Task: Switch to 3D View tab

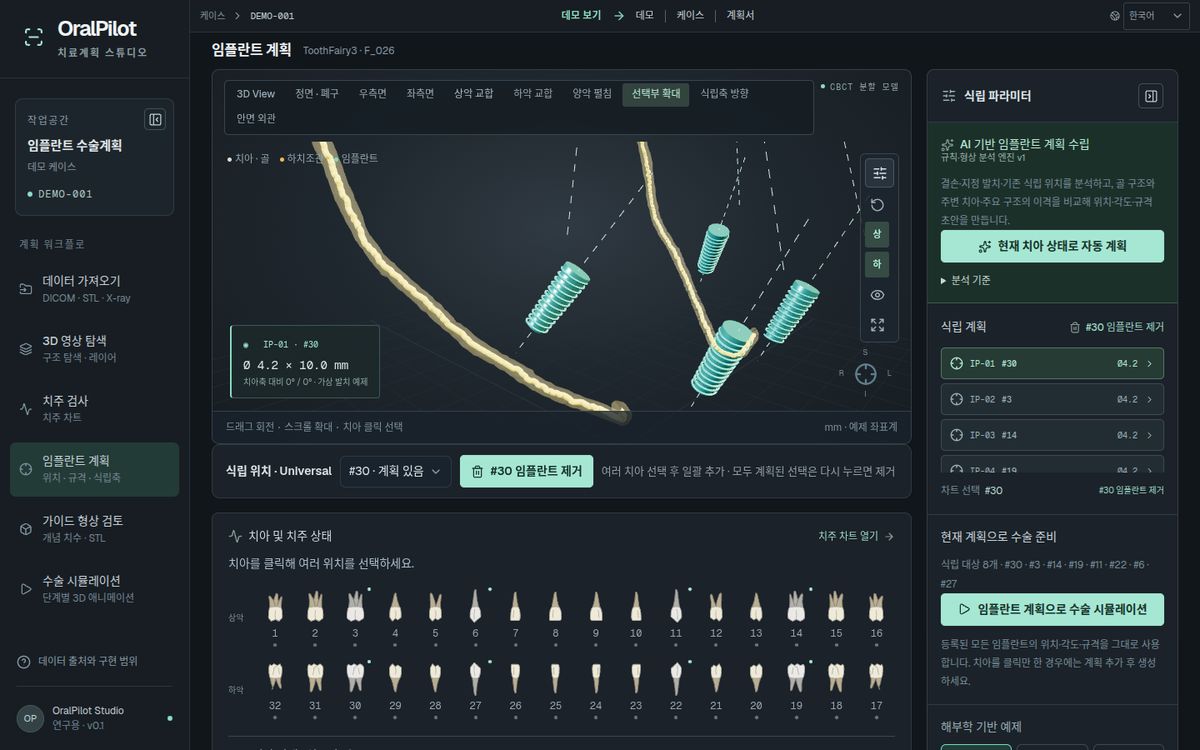Action: pyautogui.click(x=256, y=94)
